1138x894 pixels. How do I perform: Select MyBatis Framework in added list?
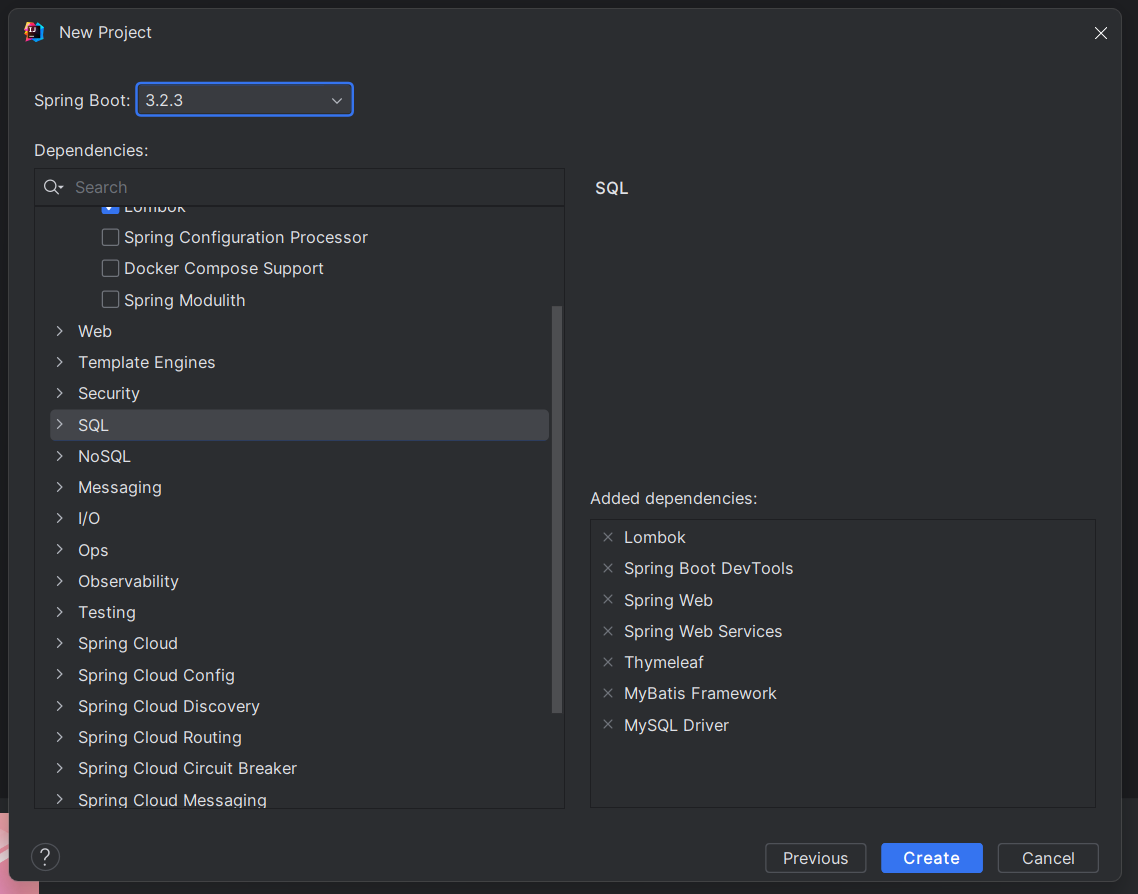(x=700, y=694)
